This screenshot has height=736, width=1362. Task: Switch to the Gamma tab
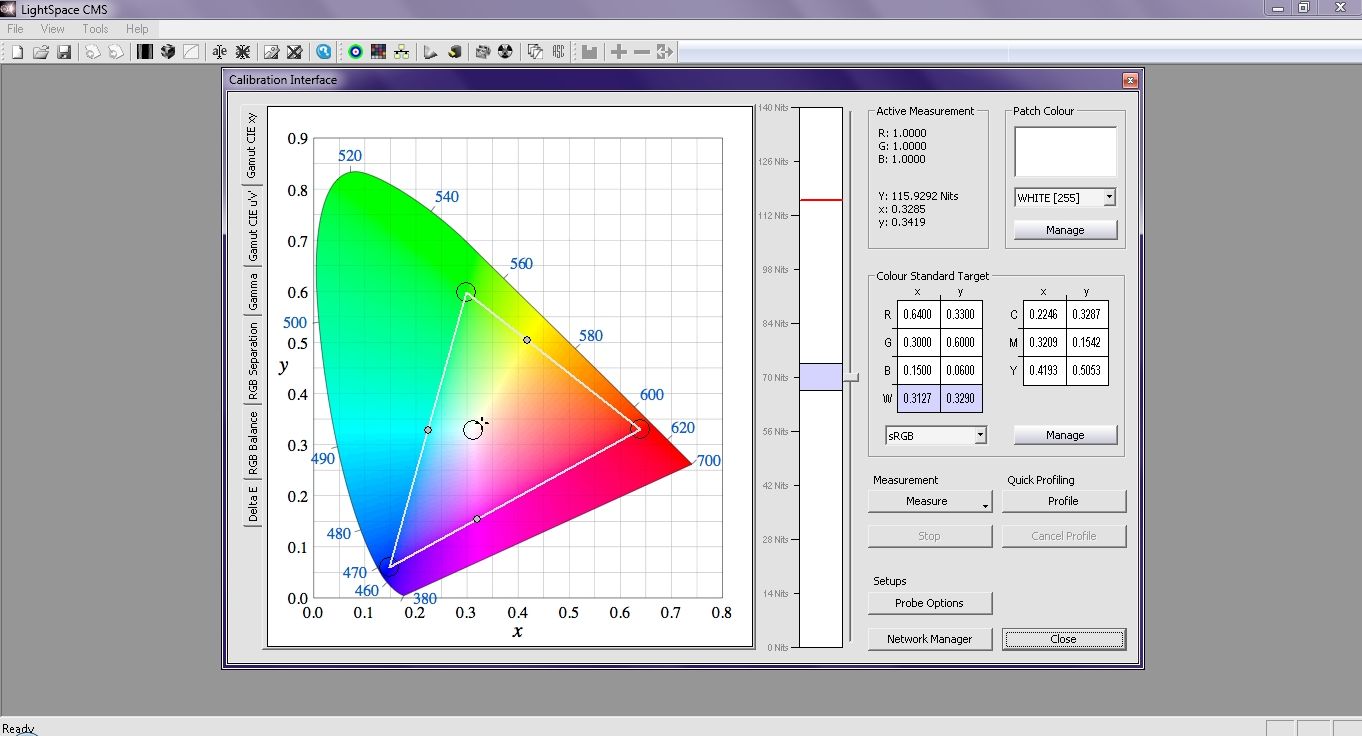coord(253,290)
